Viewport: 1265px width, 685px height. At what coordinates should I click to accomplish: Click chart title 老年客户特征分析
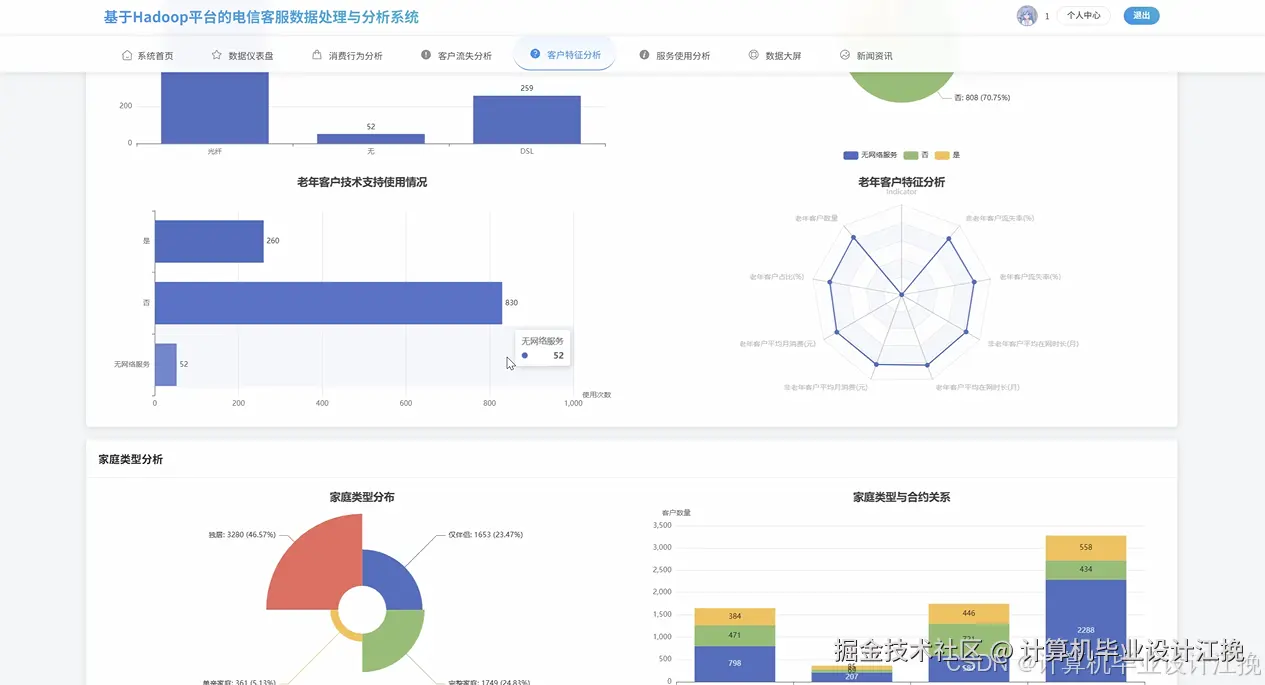[901, 182]
